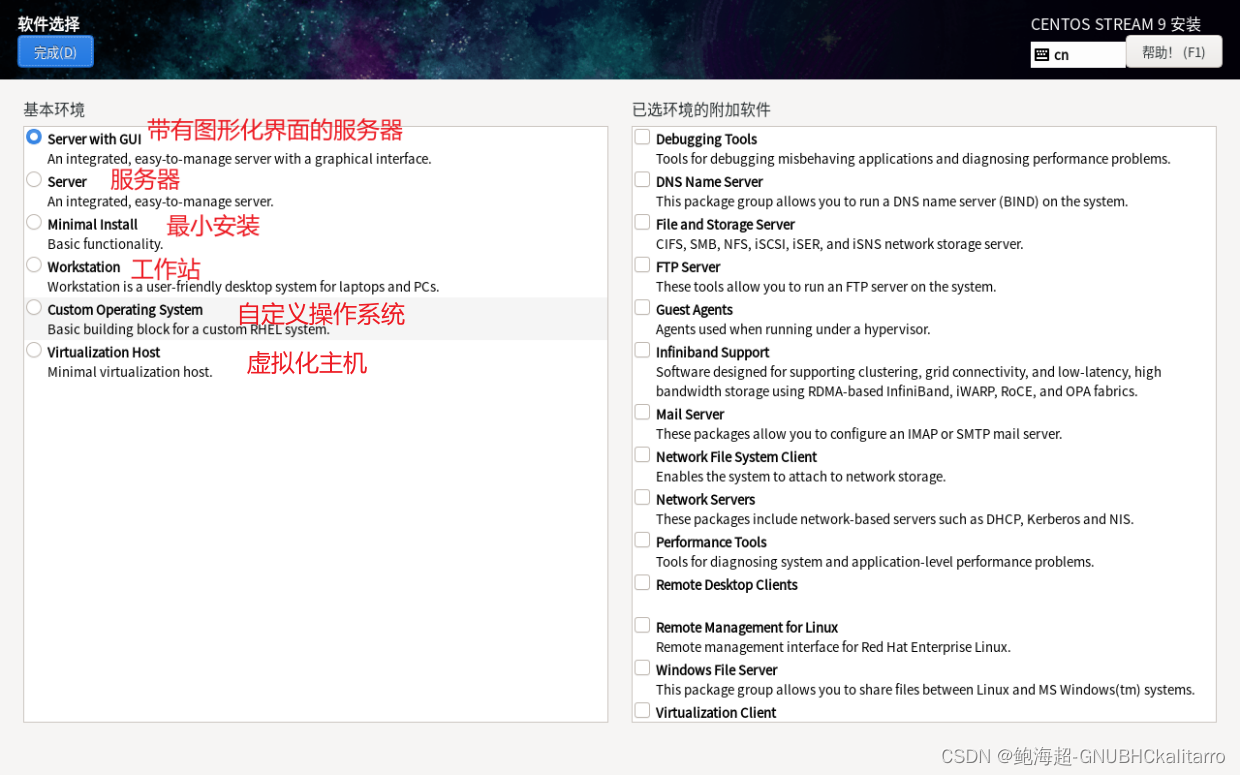Select Custom Operating System option
The image size is (1240, 775).
33,307
